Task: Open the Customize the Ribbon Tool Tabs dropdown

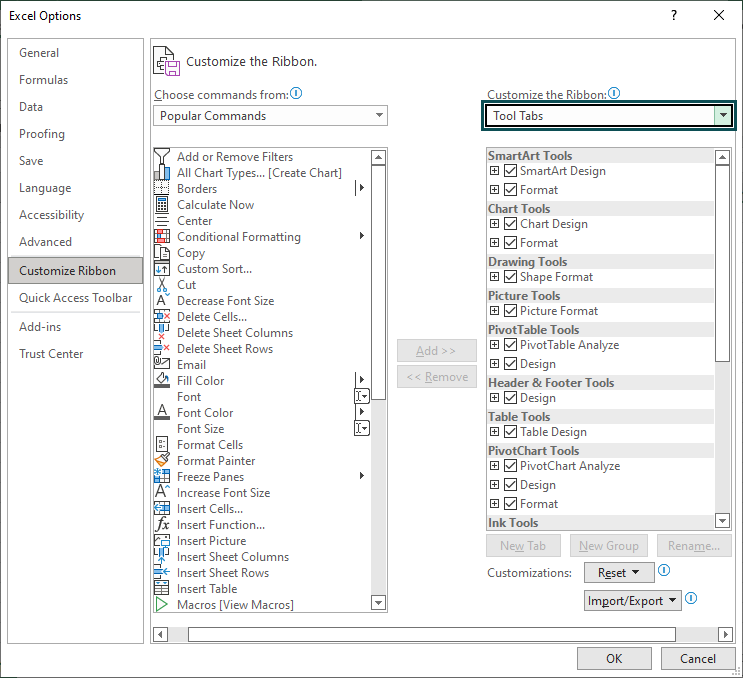Action: coord(608,116)
